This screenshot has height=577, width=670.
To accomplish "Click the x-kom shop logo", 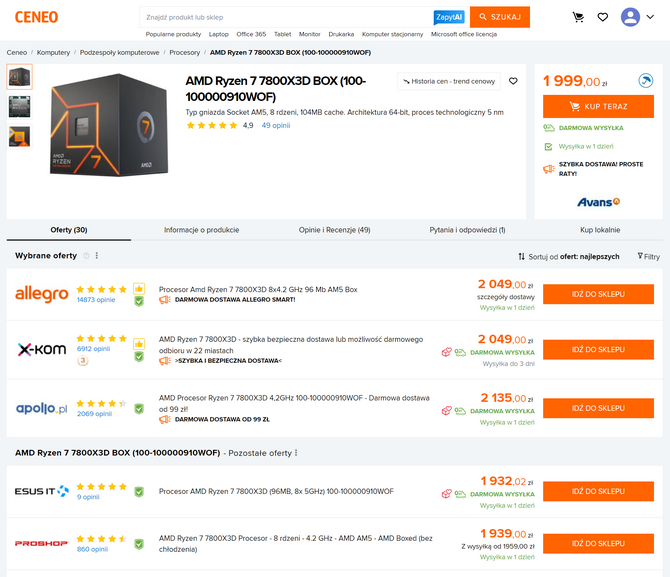I will coord(41,350).
